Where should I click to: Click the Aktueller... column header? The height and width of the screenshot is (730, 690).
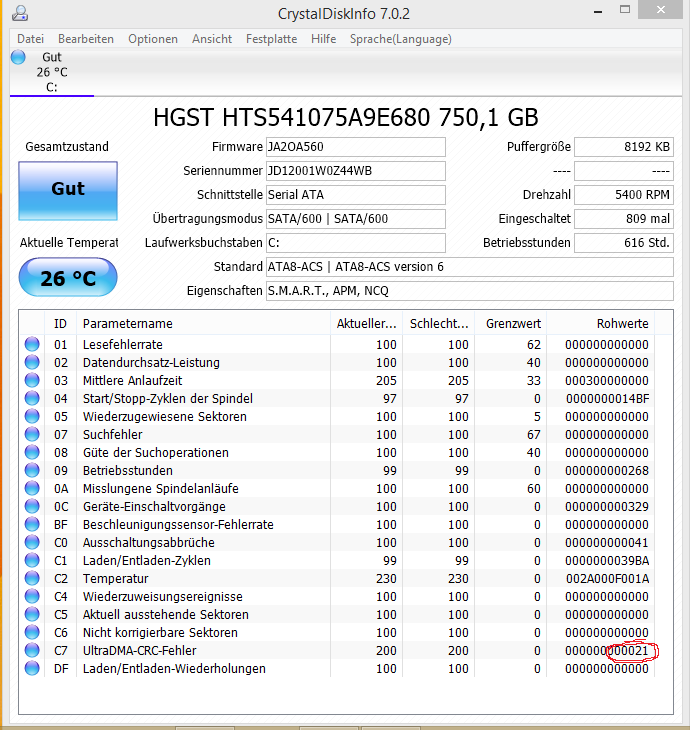366,324
